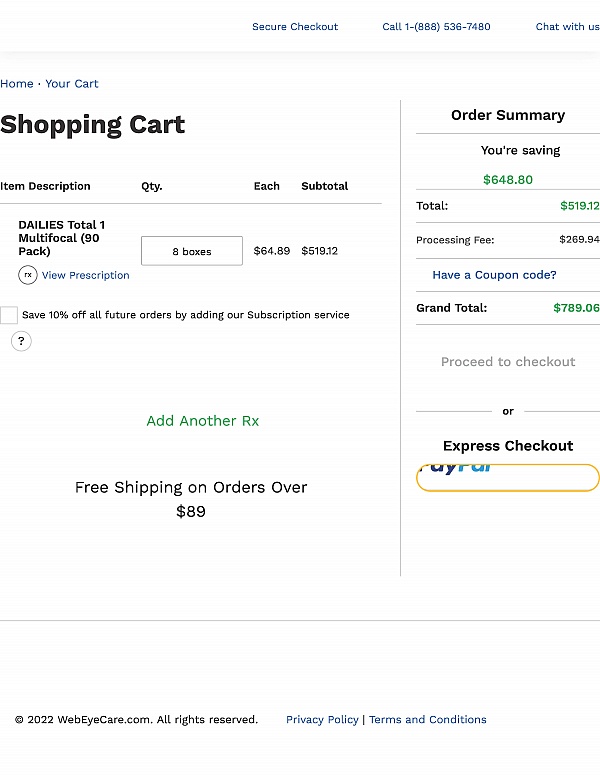Click the Secure Checkout header link

295,27
